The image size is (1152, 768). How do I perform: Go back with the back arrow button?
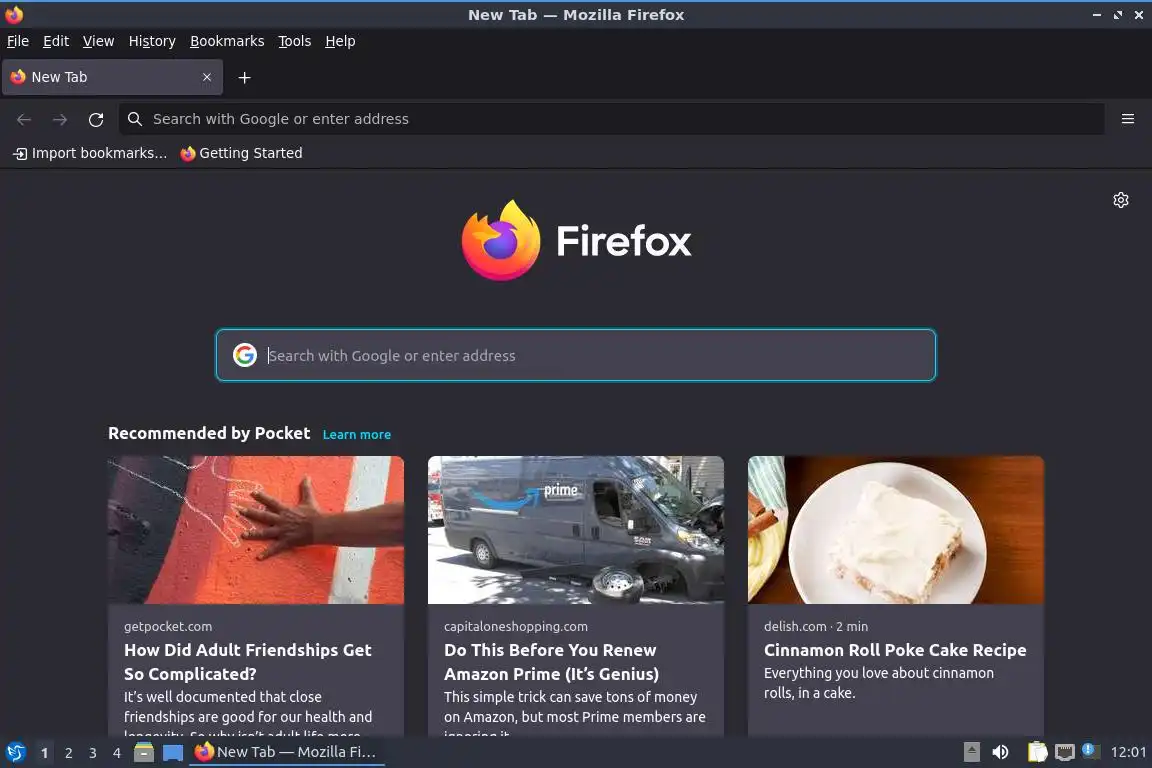24,119
